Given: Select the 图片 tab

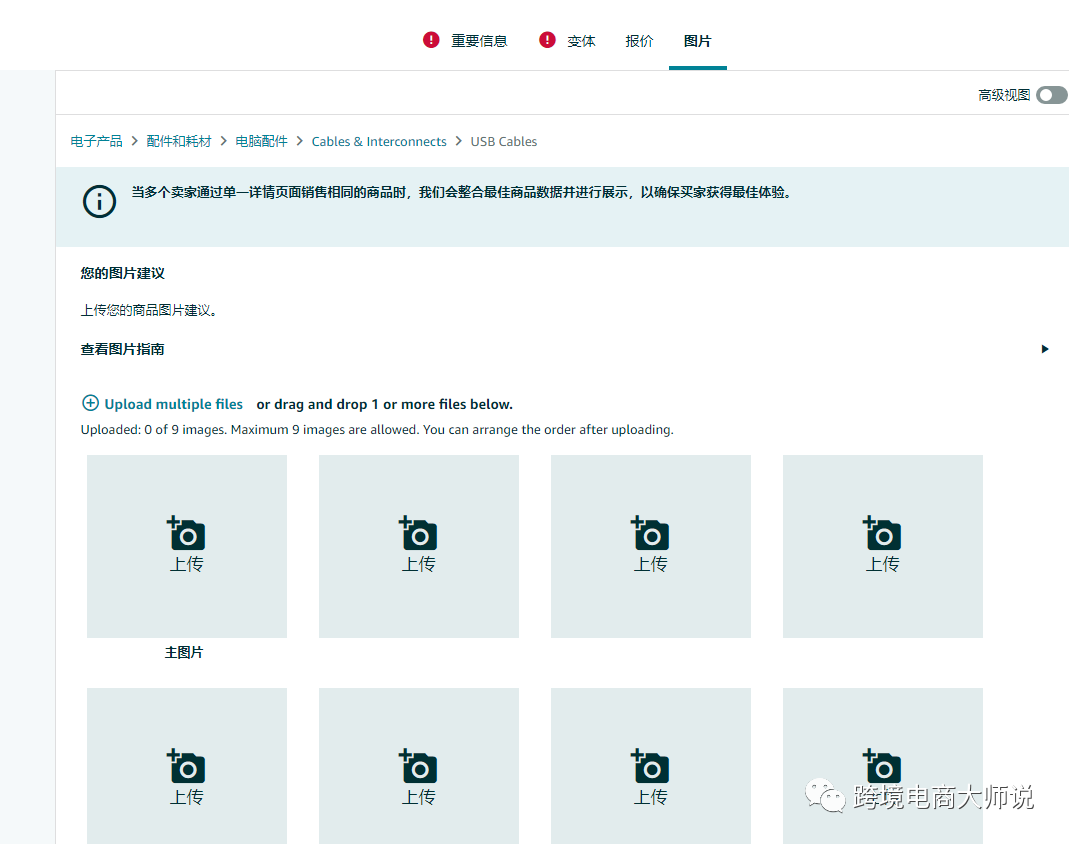Looking at the screenshot, I should 697,41.
